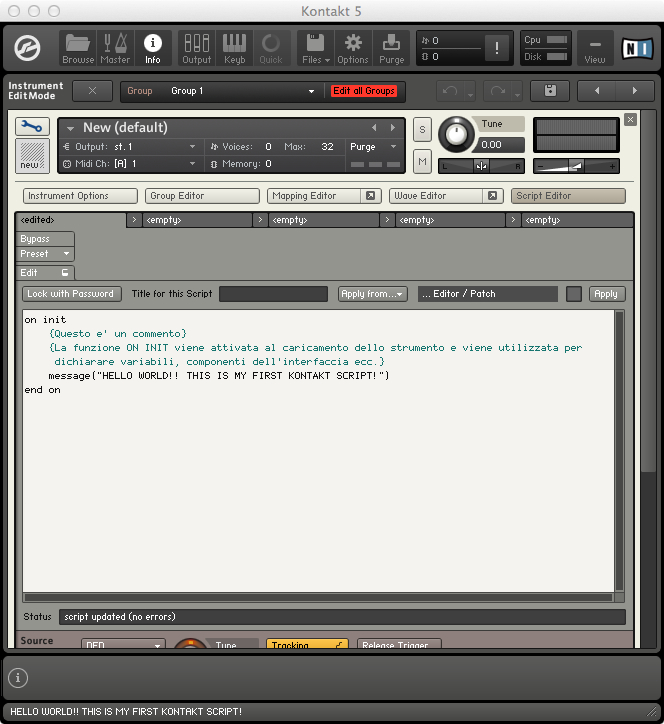
Task: Exit Instrument Edit Mode with X
Action: click(x=92, y=90)
